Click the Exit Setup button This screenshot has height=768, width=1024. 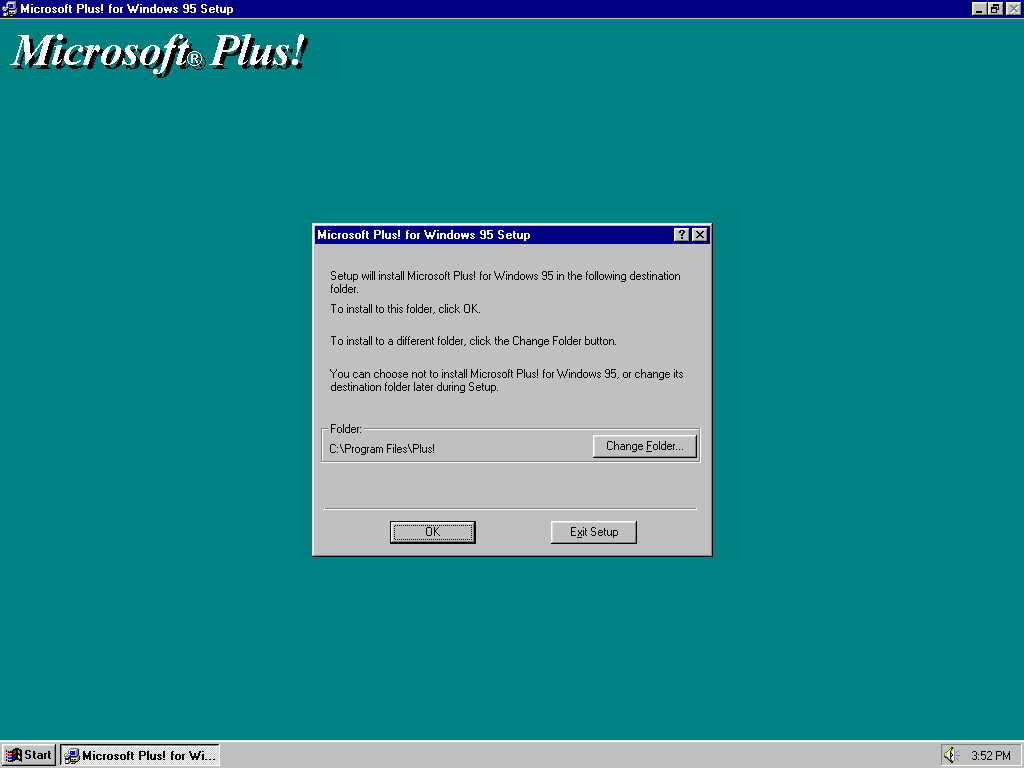[594, 532]
